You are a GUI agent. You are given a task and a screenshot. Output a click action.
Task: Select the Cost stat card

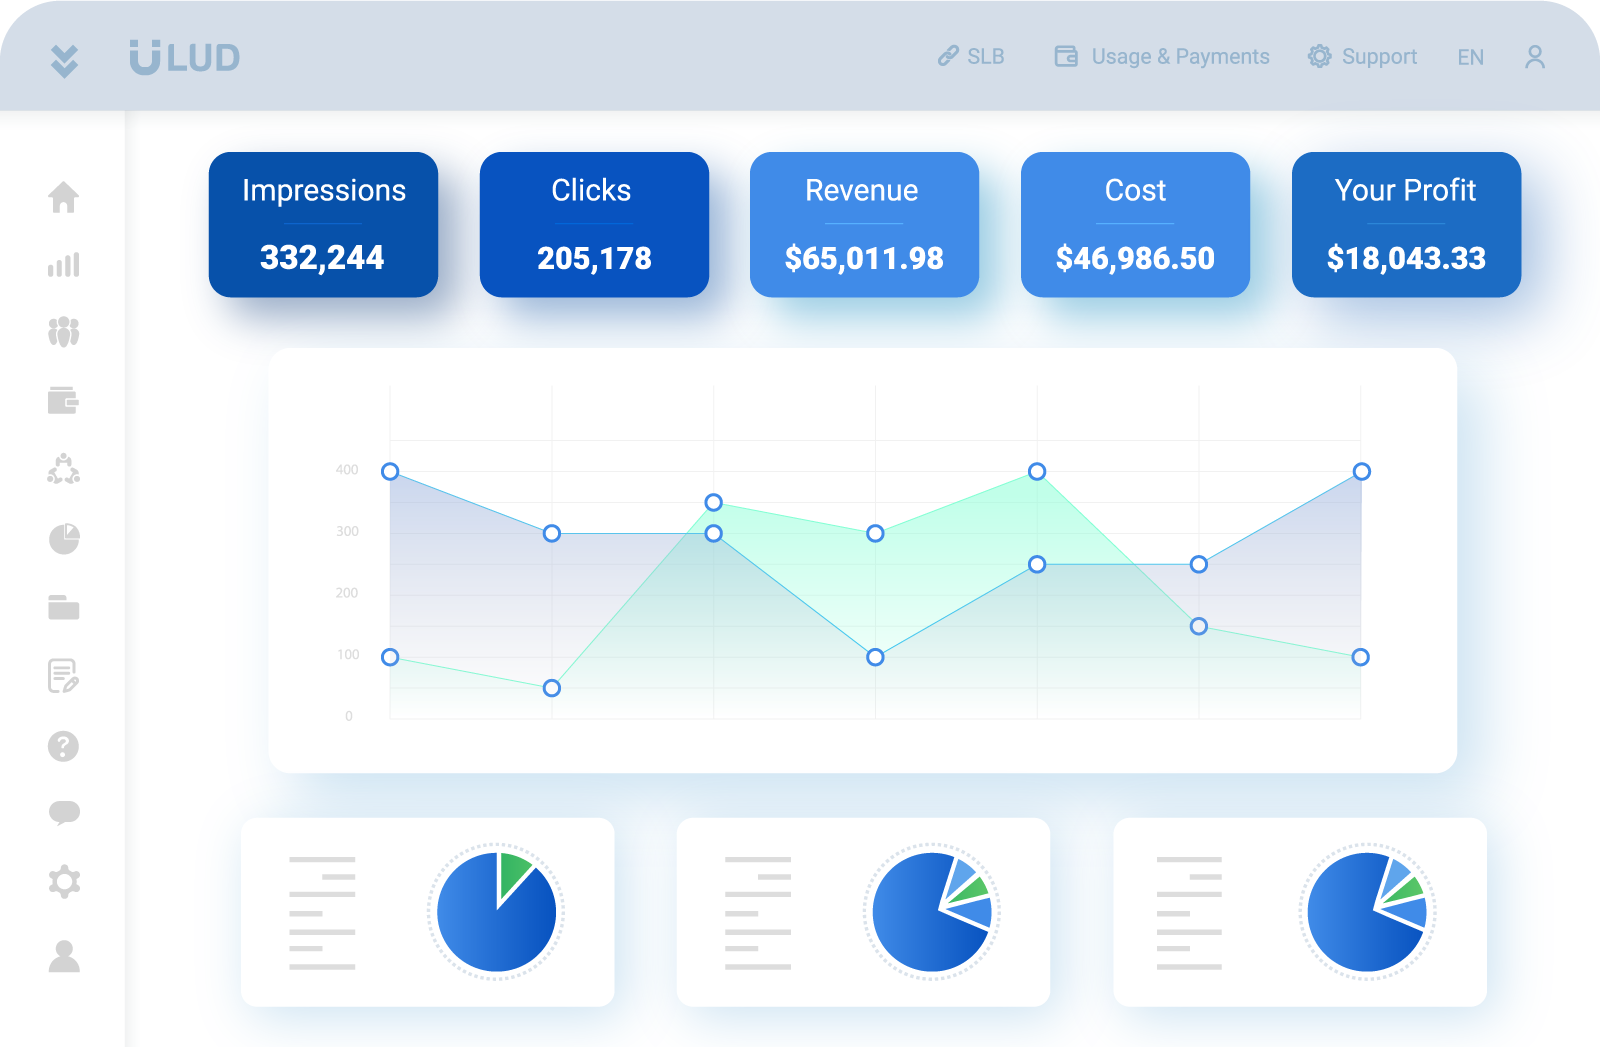[x=1135, y=224]
